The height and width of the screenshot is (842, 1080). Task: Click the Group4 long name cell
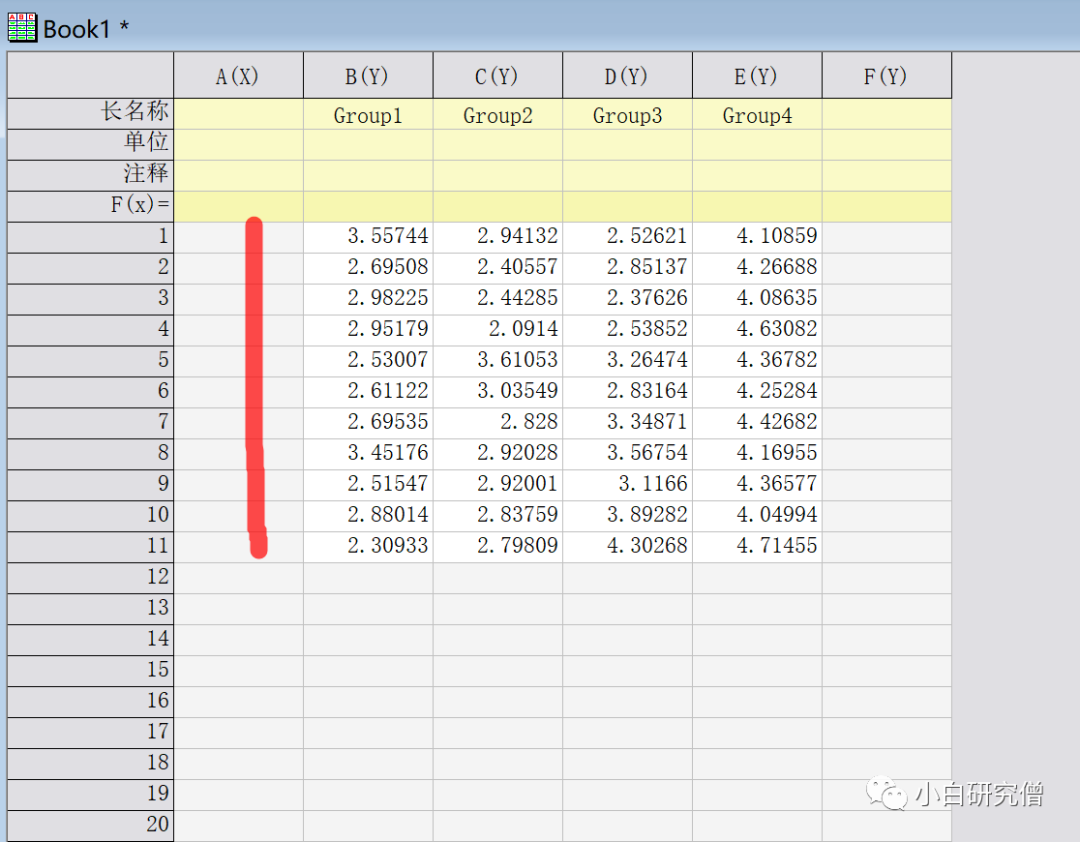(757, 115)
